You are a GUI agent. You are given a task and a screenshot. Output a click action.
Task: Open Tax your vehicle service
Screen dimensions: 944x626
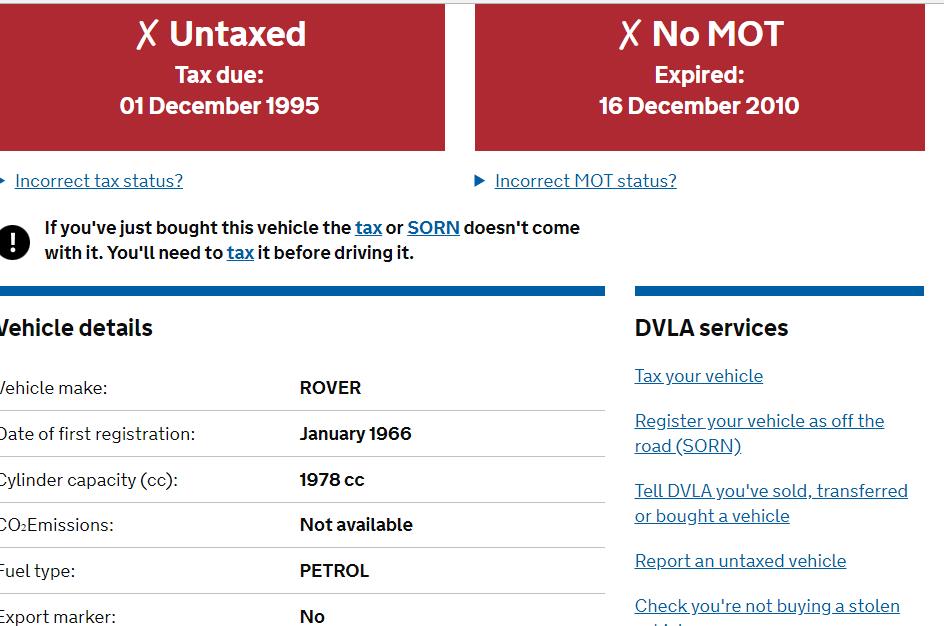point(698,376)
